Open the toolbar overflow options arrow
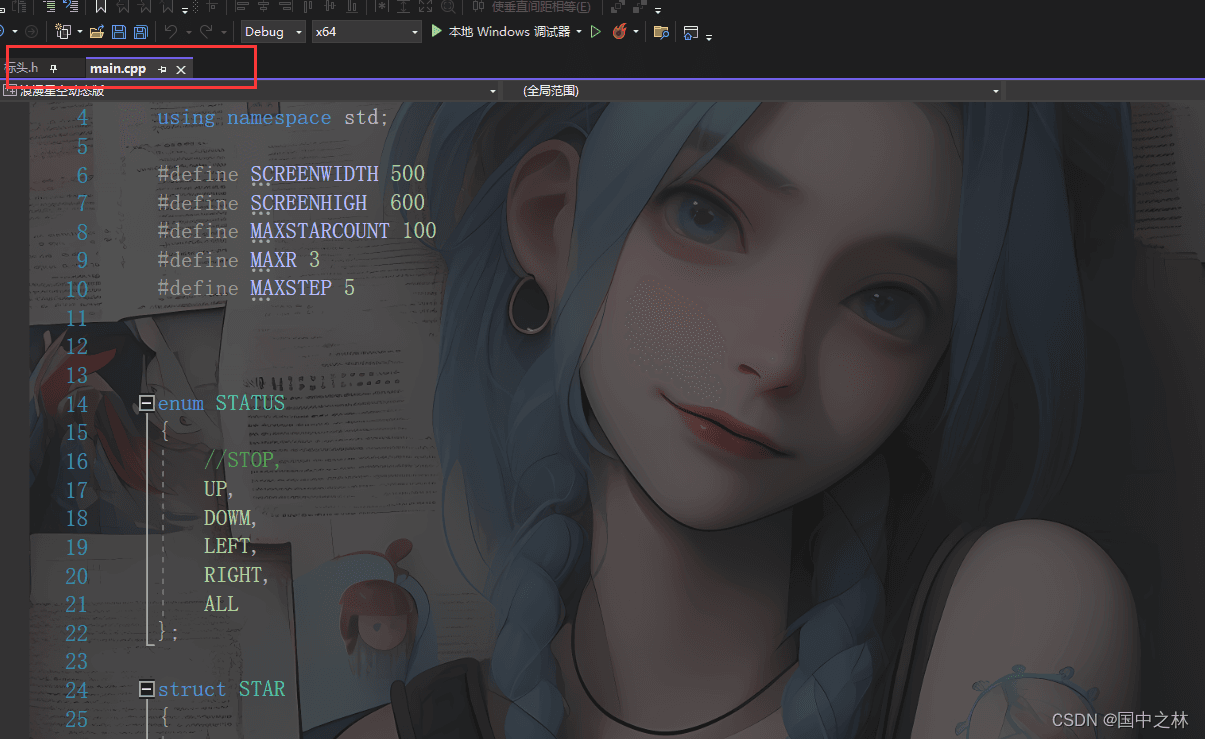Image resolution: width=1205 pixels, height=739 pixels. pyautogui.click(x=709, y=37)
